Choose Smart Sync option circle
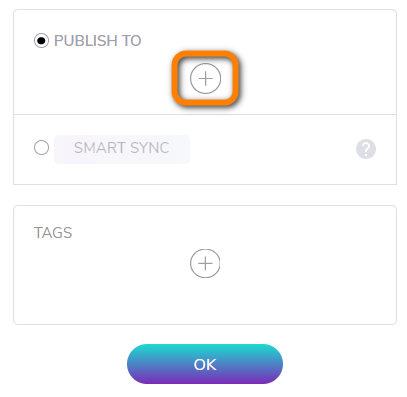Image resolution: width=407 pixels, height=397 pixels. (41, 147)
